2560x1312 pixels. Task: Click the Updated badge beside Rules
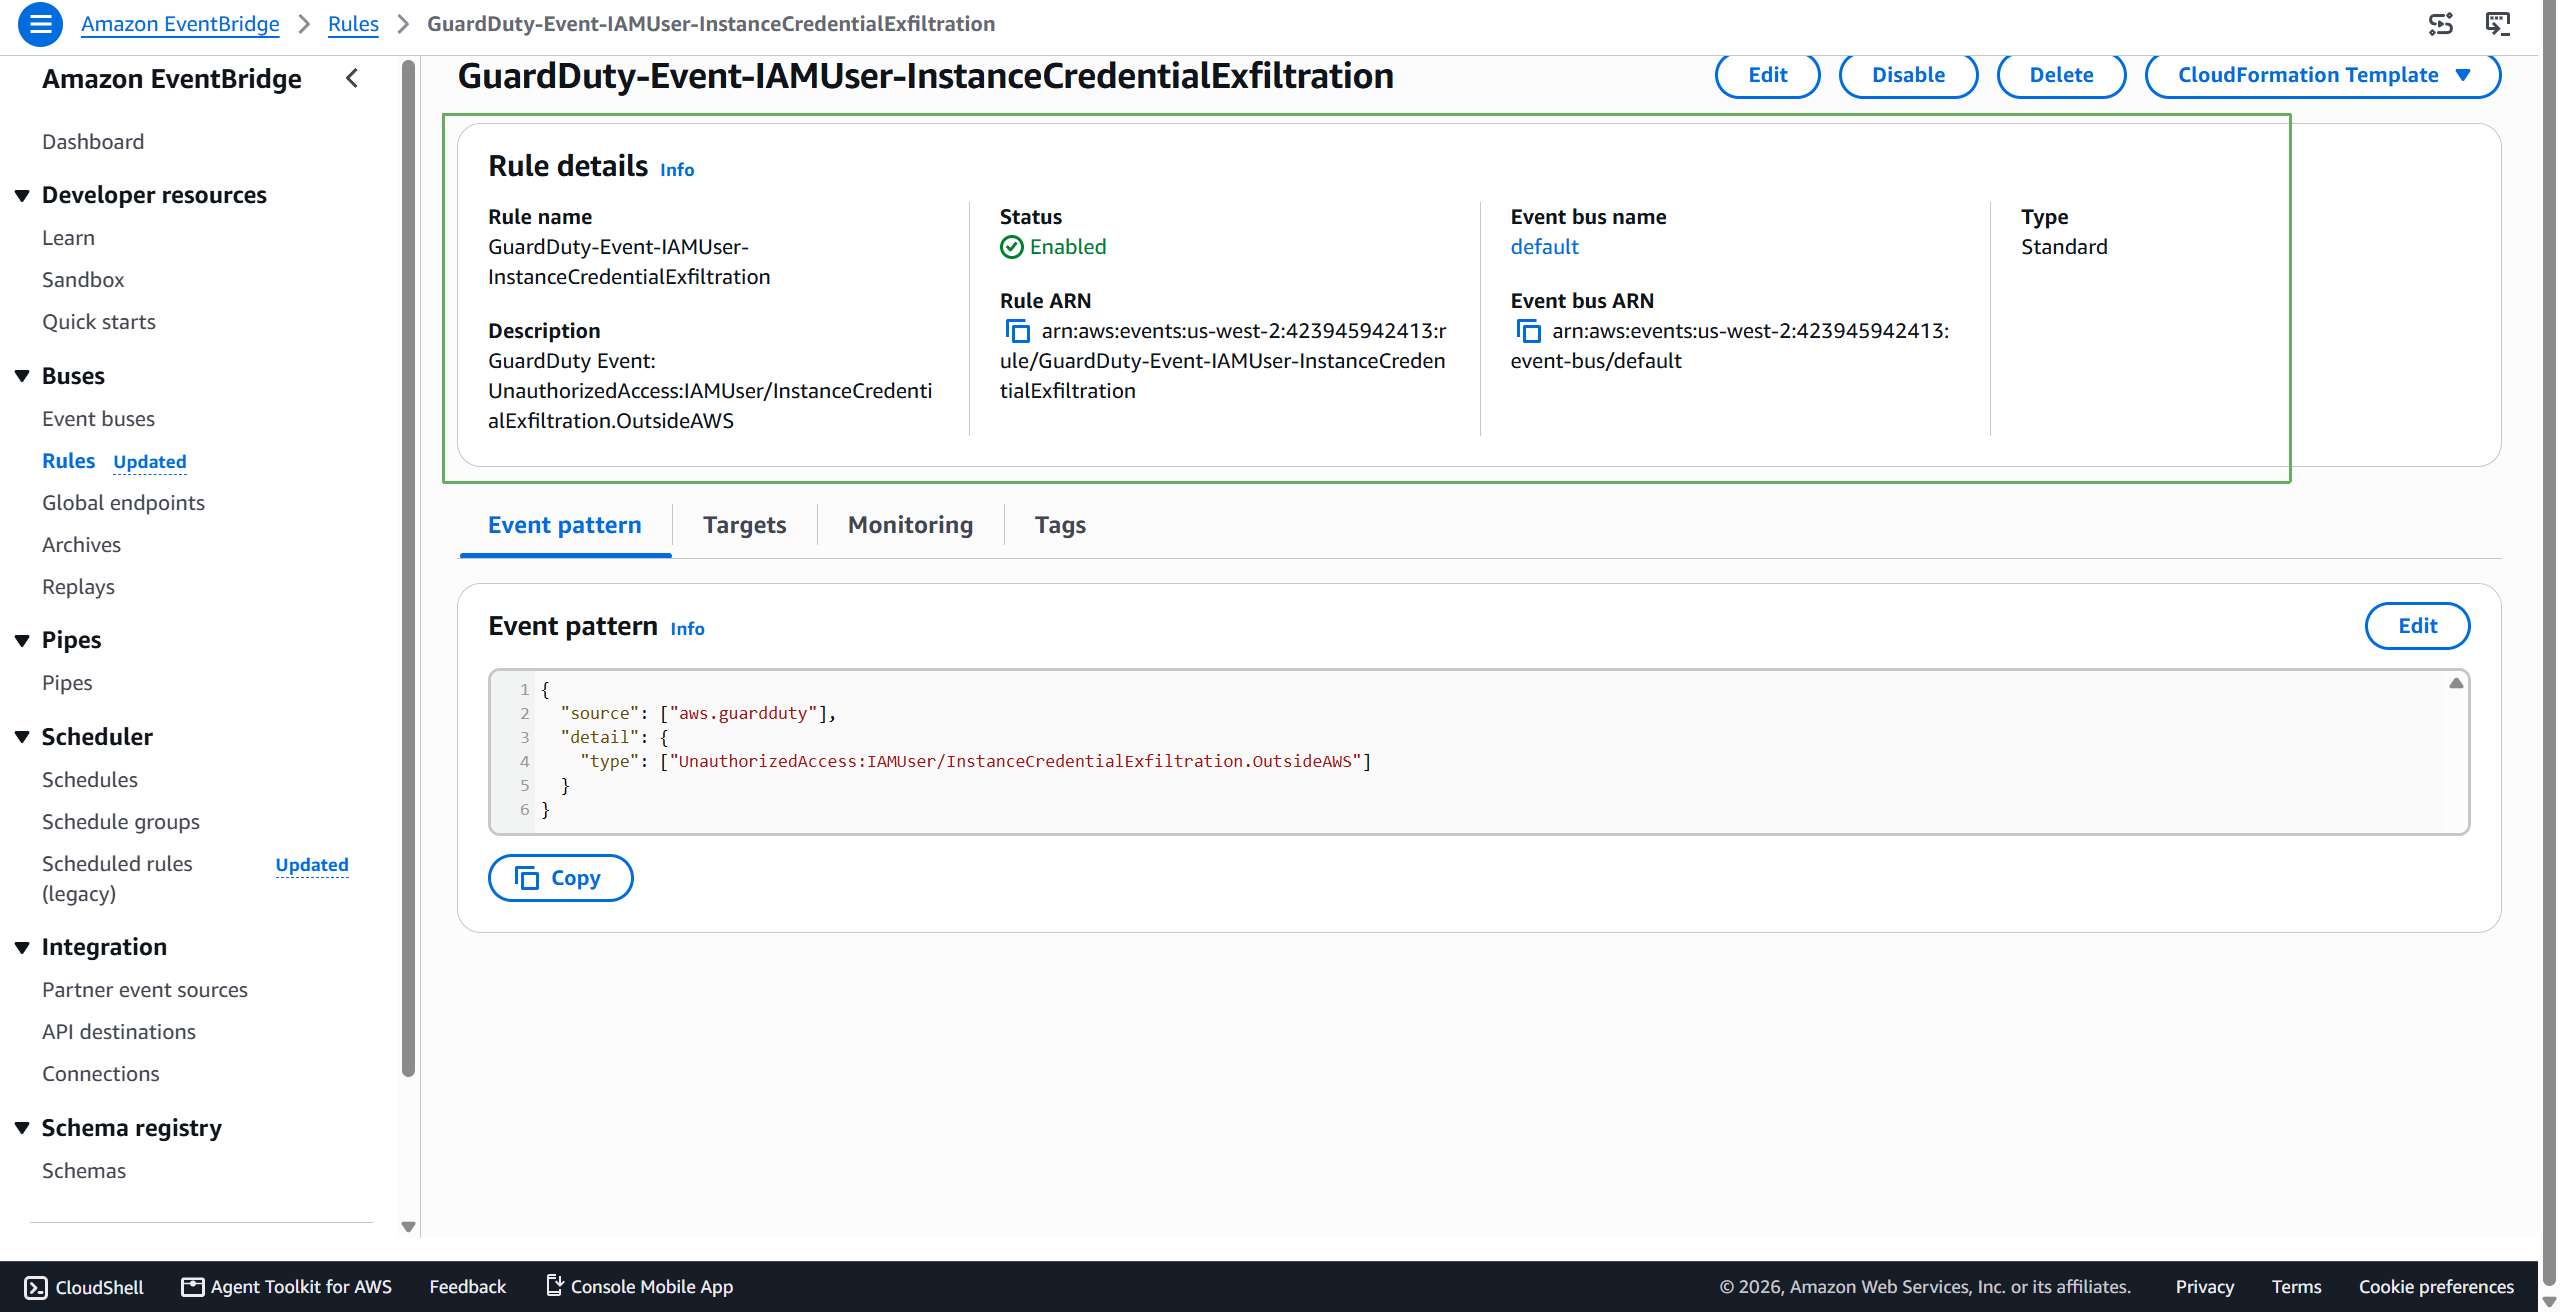click(150, 462)
